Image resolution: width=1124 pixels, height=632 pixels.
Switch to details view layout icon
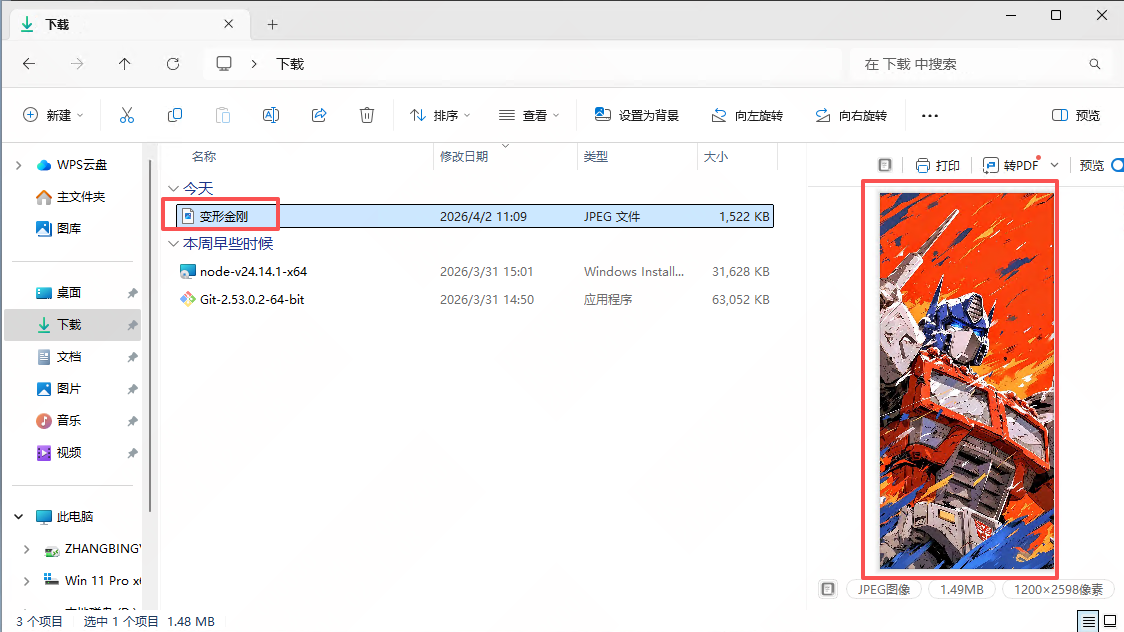[1088, 621]
